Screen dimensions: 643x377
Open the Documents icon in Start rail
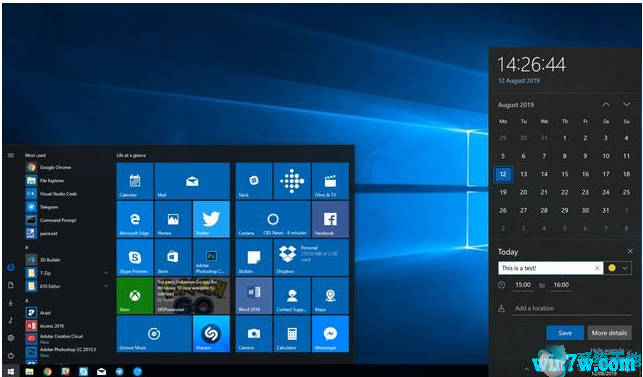pos(11,285)
